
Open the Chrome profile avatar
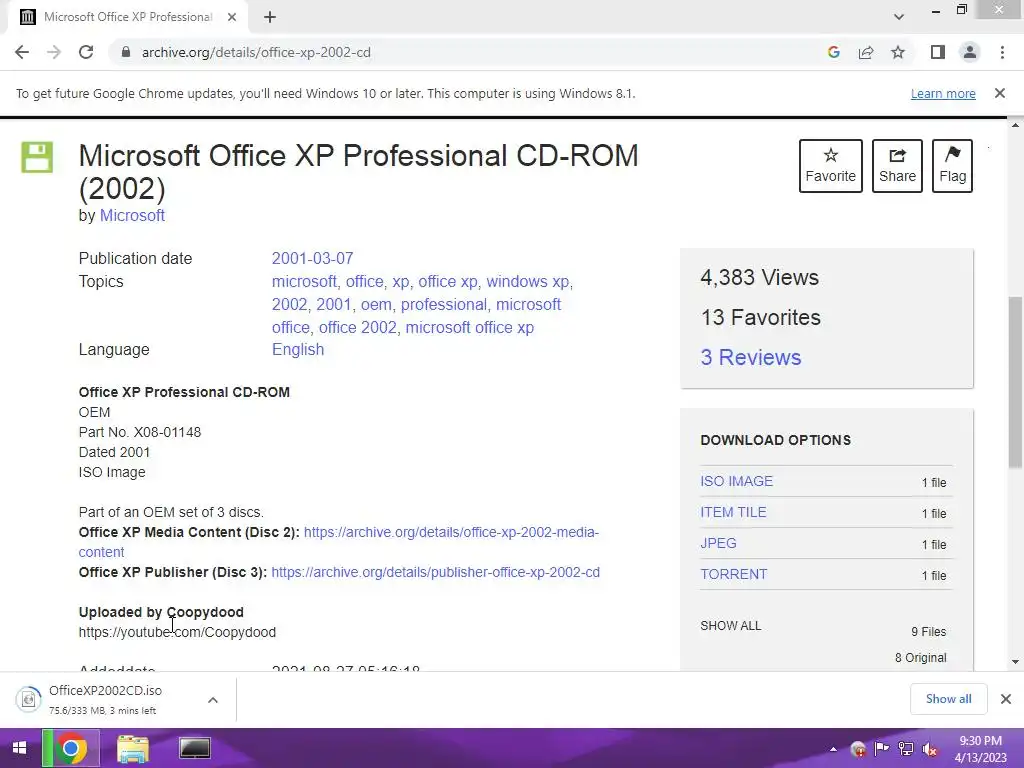(x=970, y=52)
